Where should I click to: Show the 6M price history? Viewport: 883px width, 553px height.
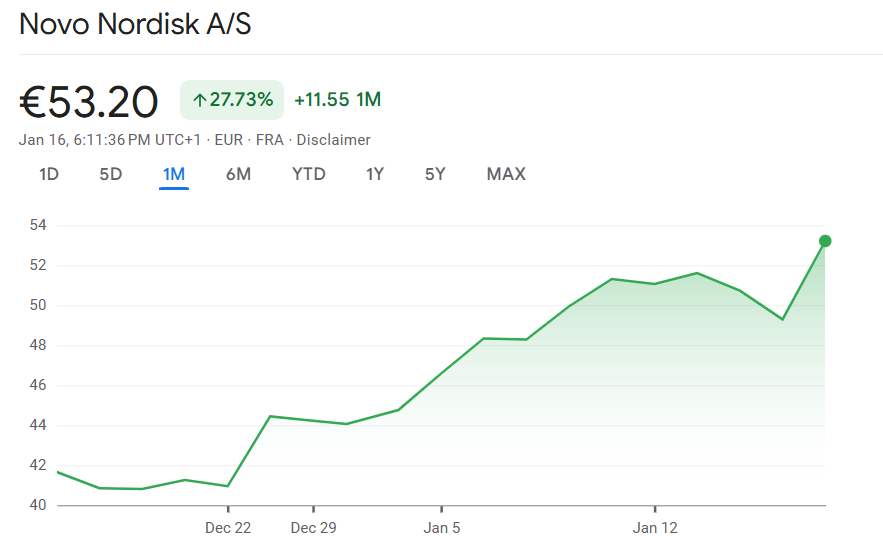point(238,174)
